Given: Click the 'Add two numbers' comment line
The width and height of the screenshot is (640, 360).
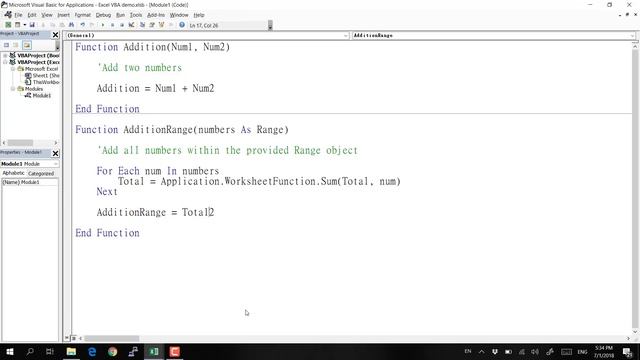Looking at the screenshot, I should pyautogui.click(x=139, y=68).
